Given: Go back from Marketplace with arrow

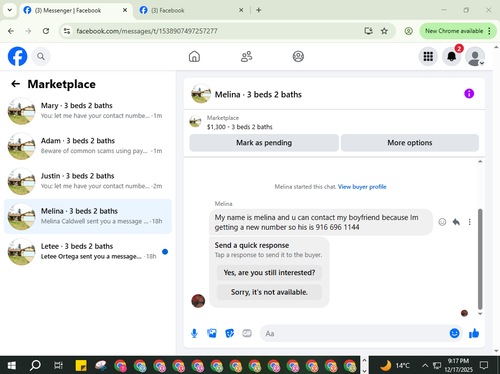Looking at the screenshot, I should pos(15,84).
